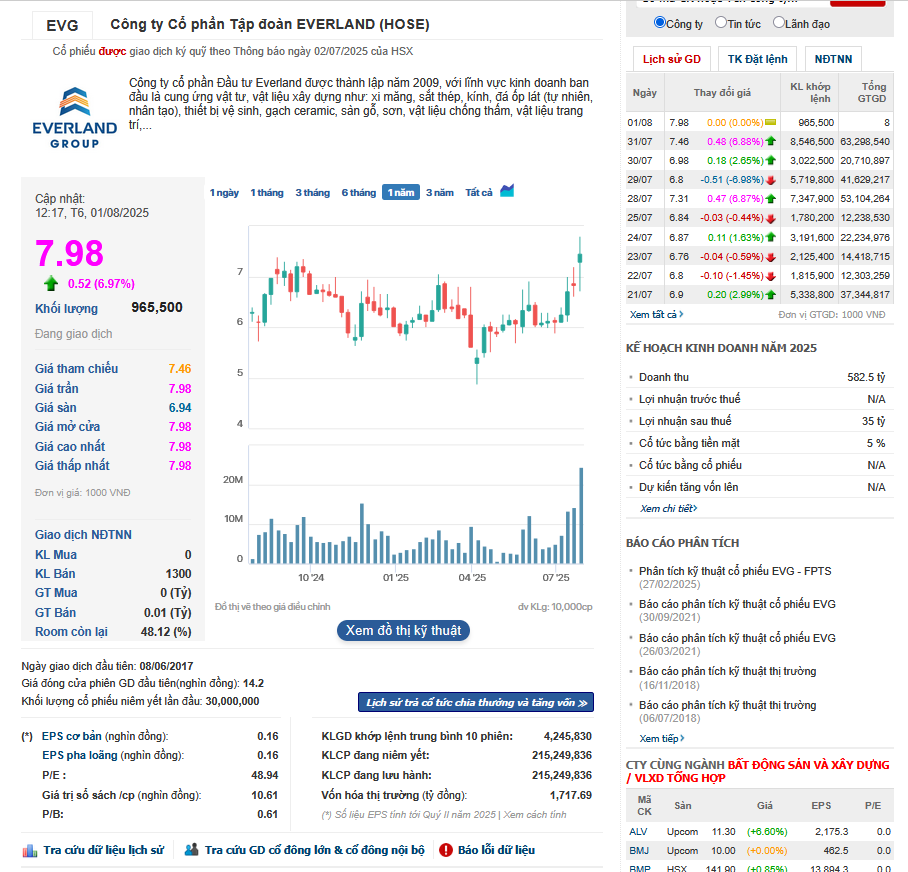908x872 pixels.
Task: Click the BMJ ticker in peer companies table
Action: [x=639, y=851]
